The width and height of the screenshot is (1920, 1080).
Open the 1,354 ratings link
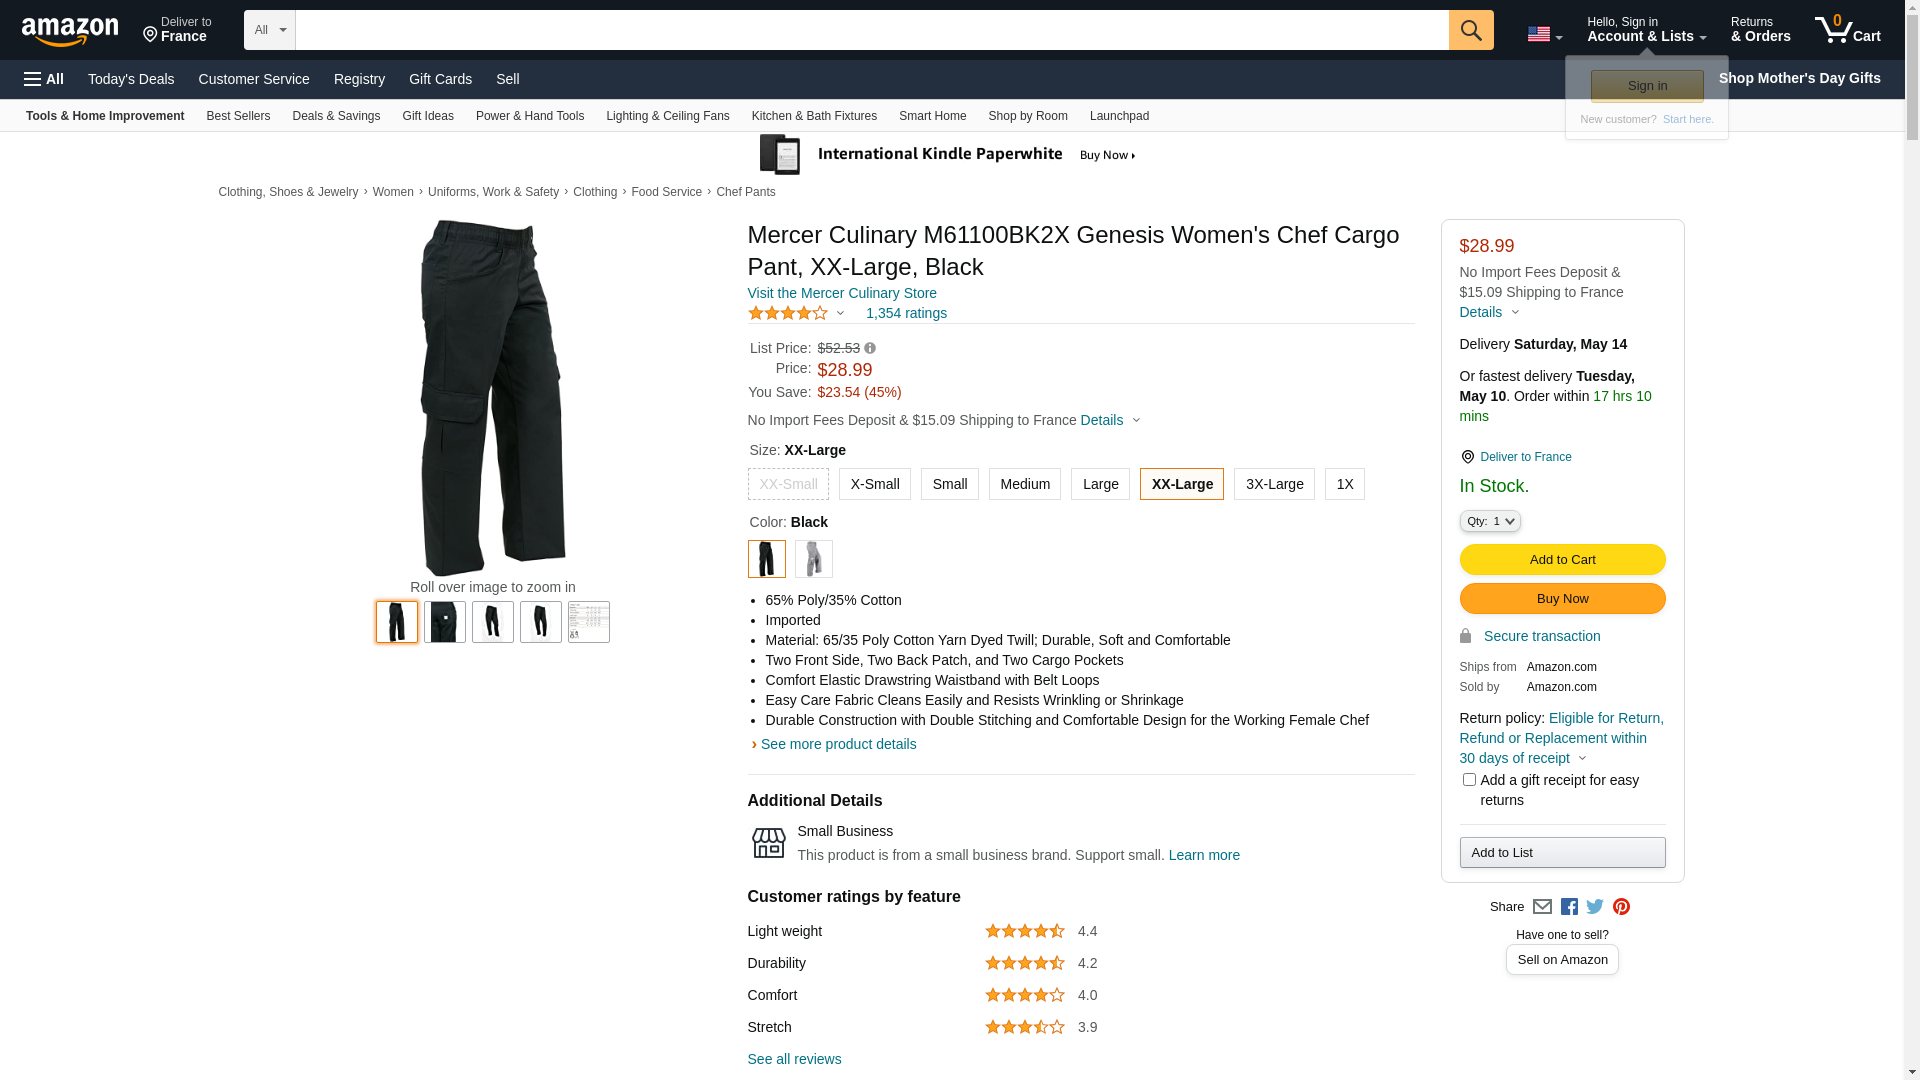click(906, 313)
